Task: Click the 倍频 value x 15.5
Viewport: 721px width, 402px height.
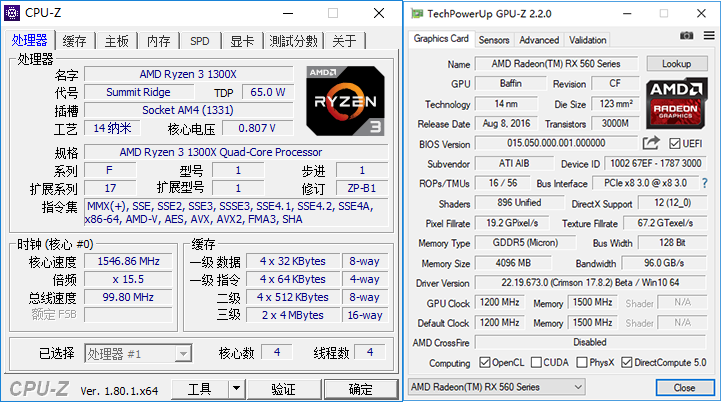Action: (x=128, y=279)
